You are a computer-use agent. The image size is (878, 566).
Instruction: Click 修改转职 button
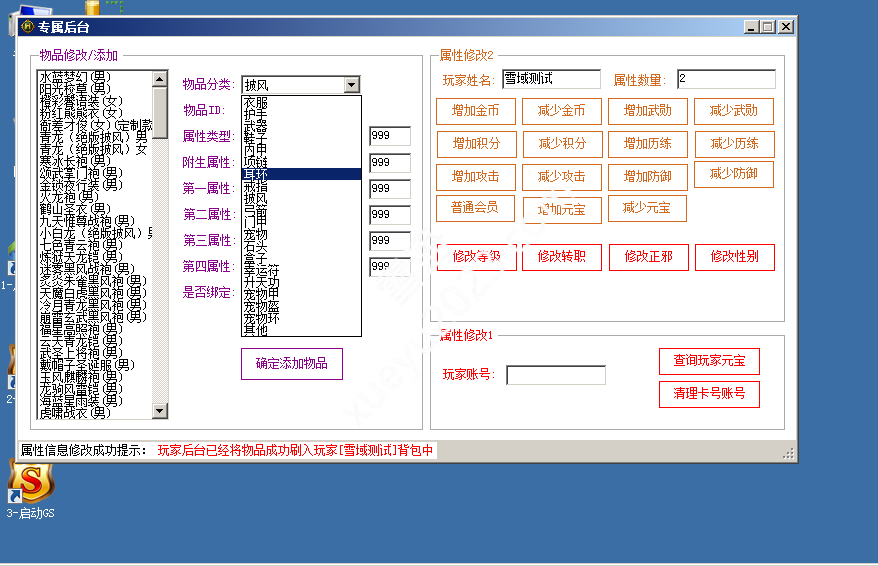[x=562, y=257]
